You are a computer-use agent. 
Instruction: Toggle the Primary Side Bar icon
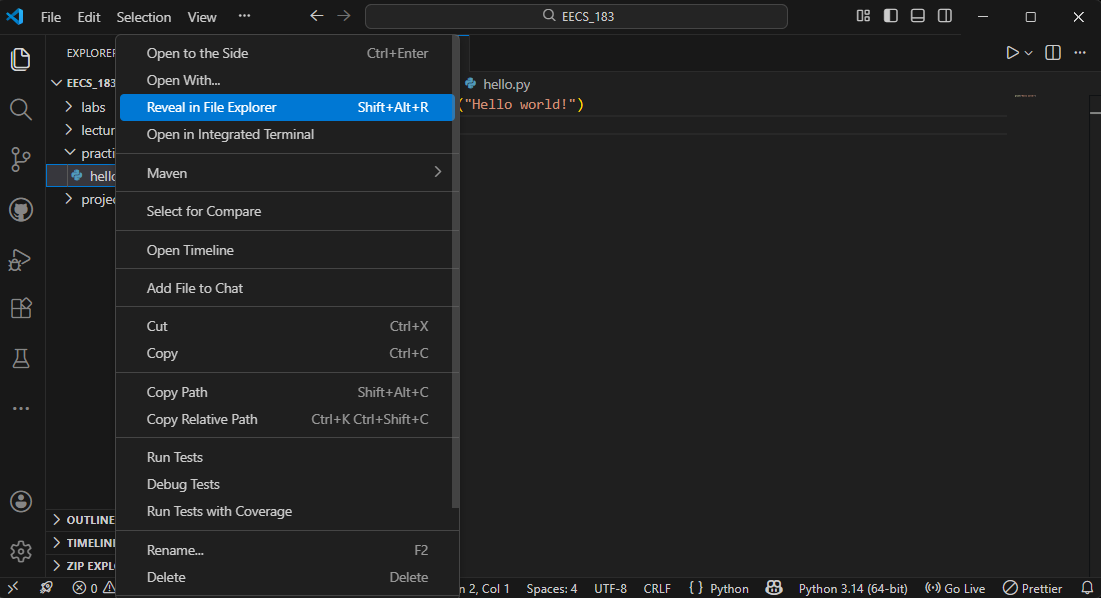(890, 16)
